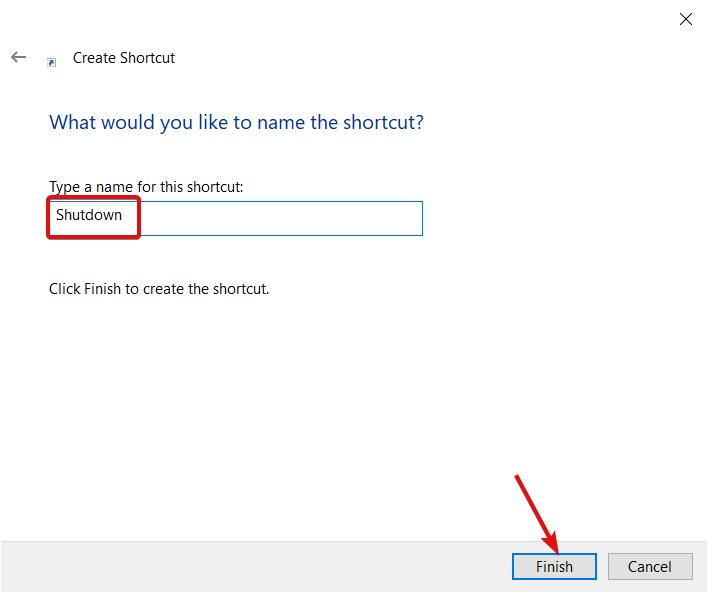Cancel the shortcut creation
The height and width of the screenshot is (593, 708).
(650, 566)
